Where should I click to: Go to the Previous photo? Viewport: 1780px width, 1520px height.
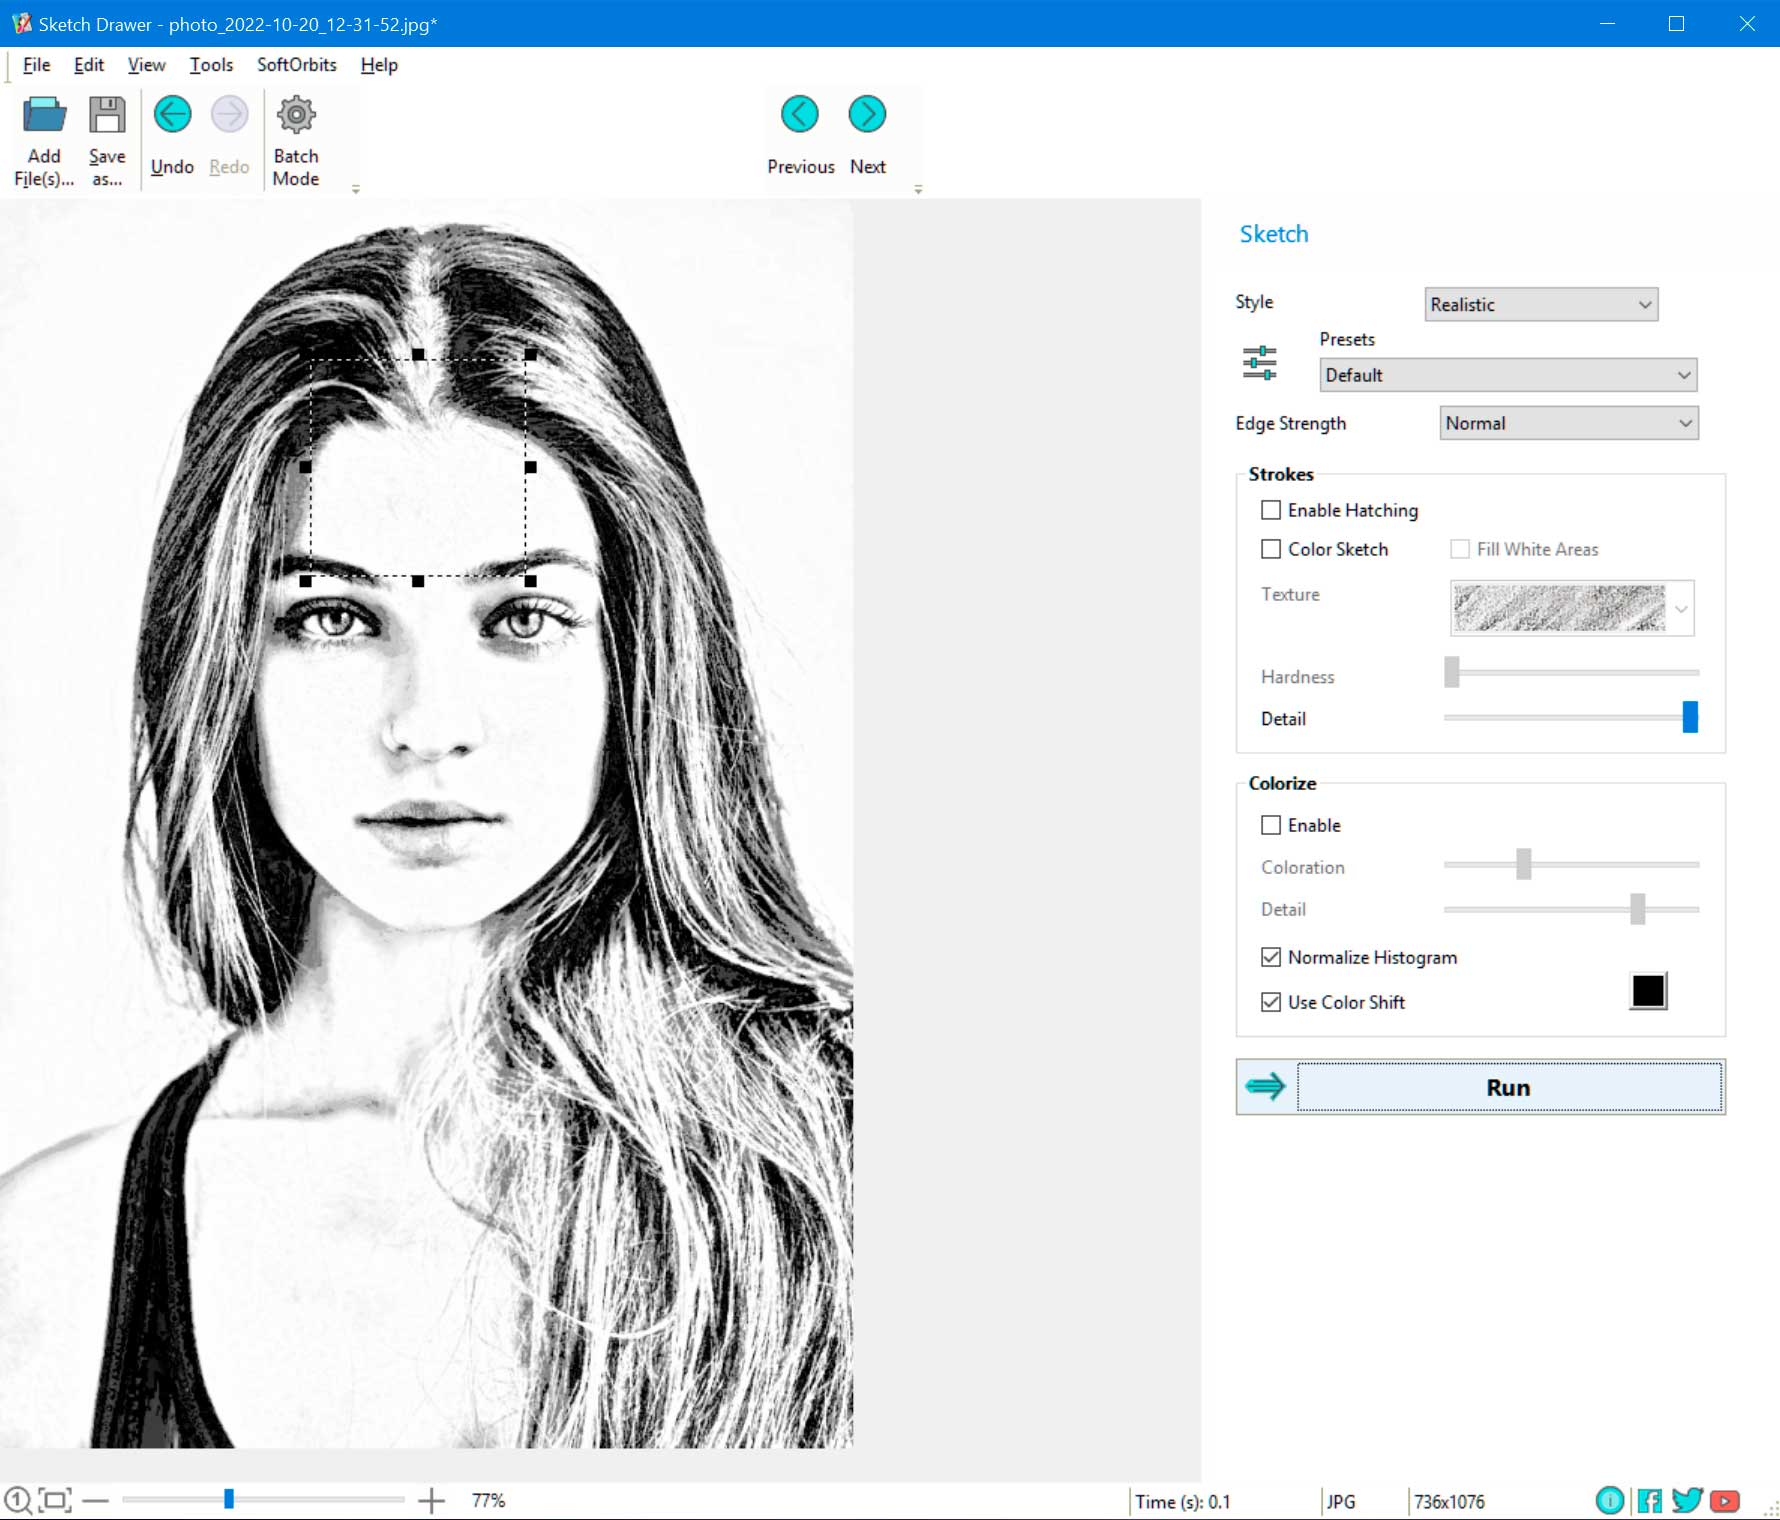point(800,113)
